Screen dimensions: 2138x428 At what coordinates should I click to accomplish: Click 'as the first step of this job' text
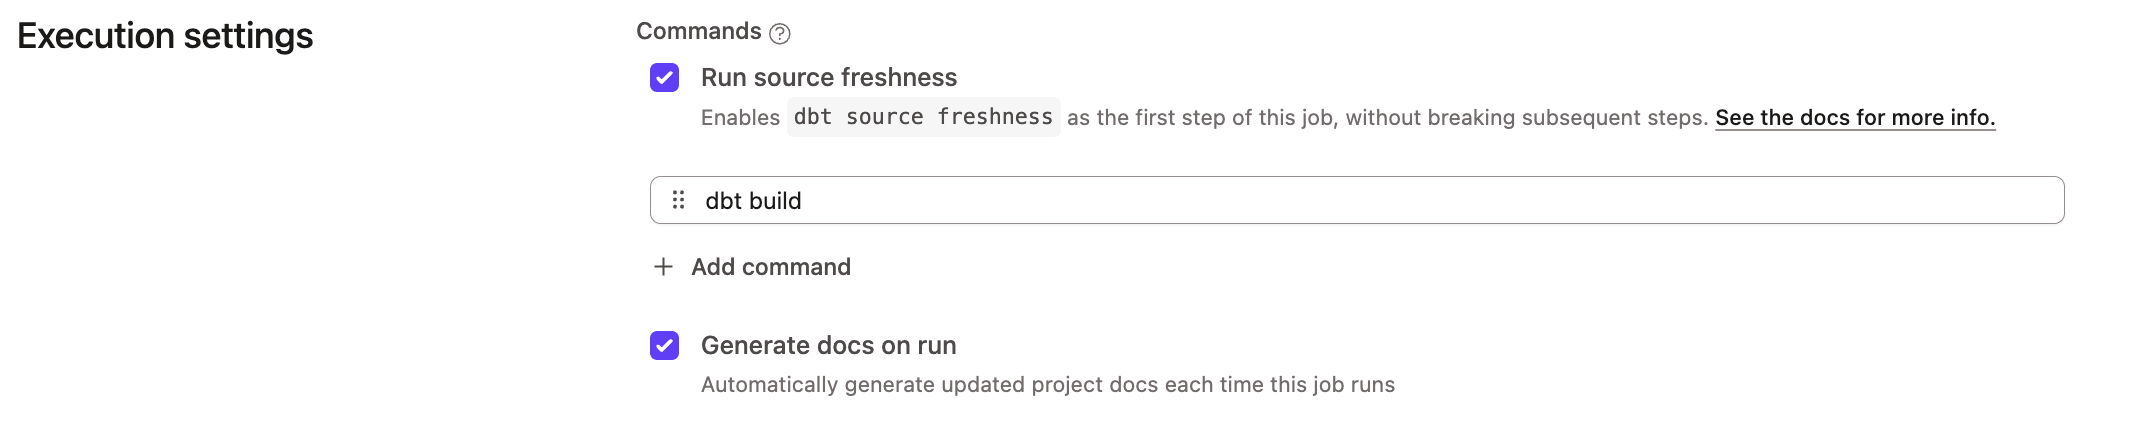[x=1199, y=118]
